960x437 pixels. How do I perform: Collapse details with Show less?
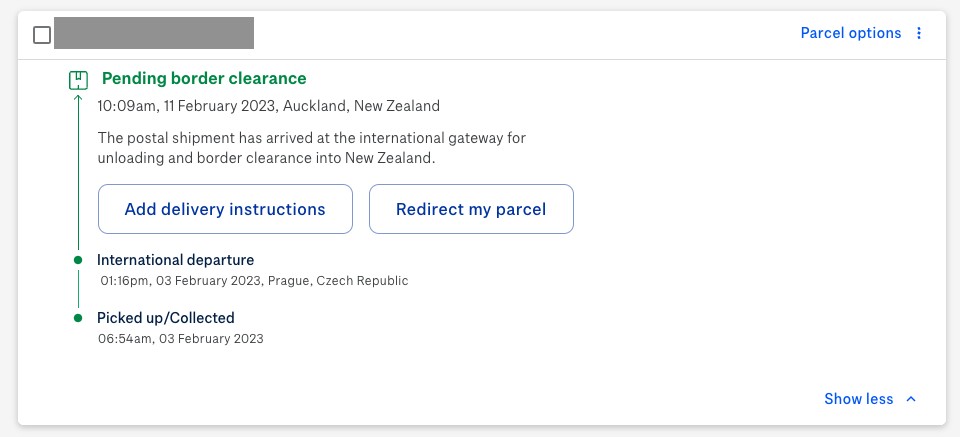[858, 399]
